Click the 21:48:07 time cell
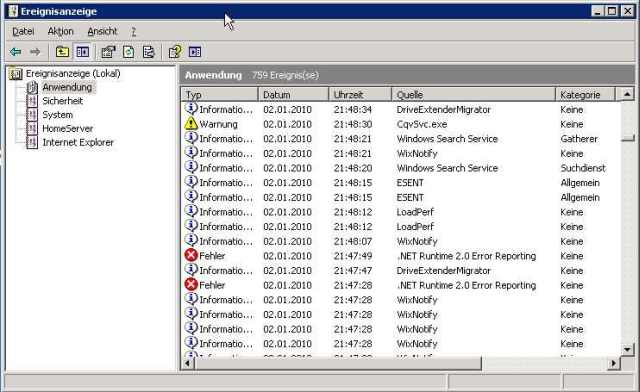The image size is (640, 392). (353, 241)
